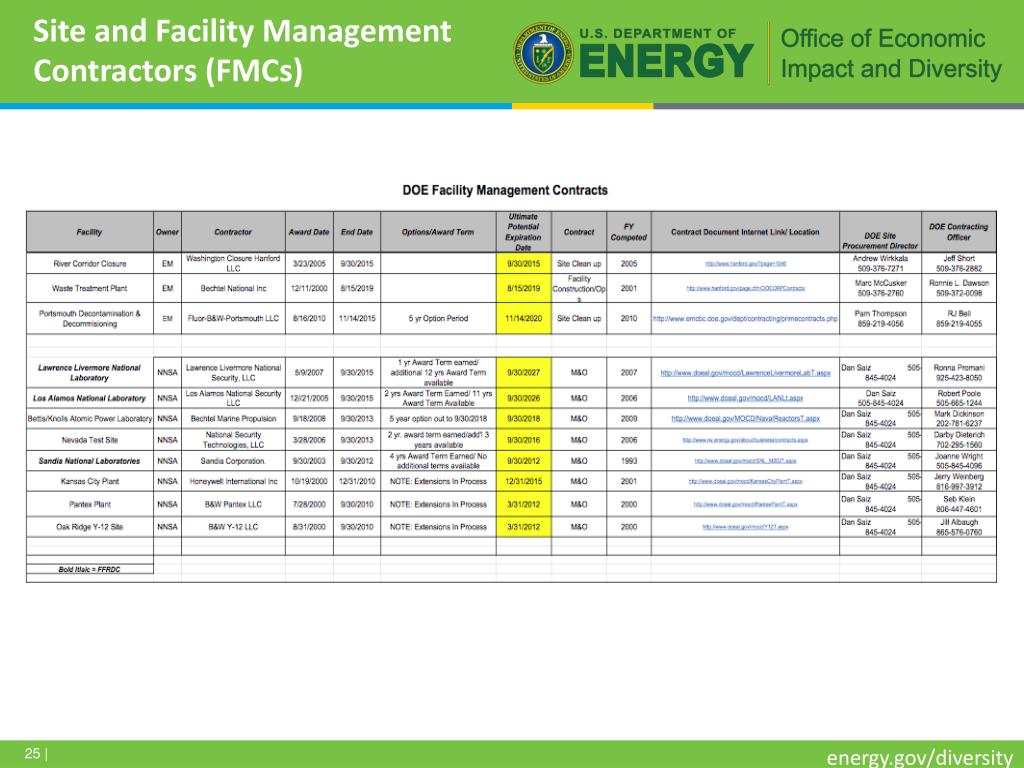
Task: Click the slide title 'Site and Facility Management Contractors (FMCs)'
Action: coord(242,51)
